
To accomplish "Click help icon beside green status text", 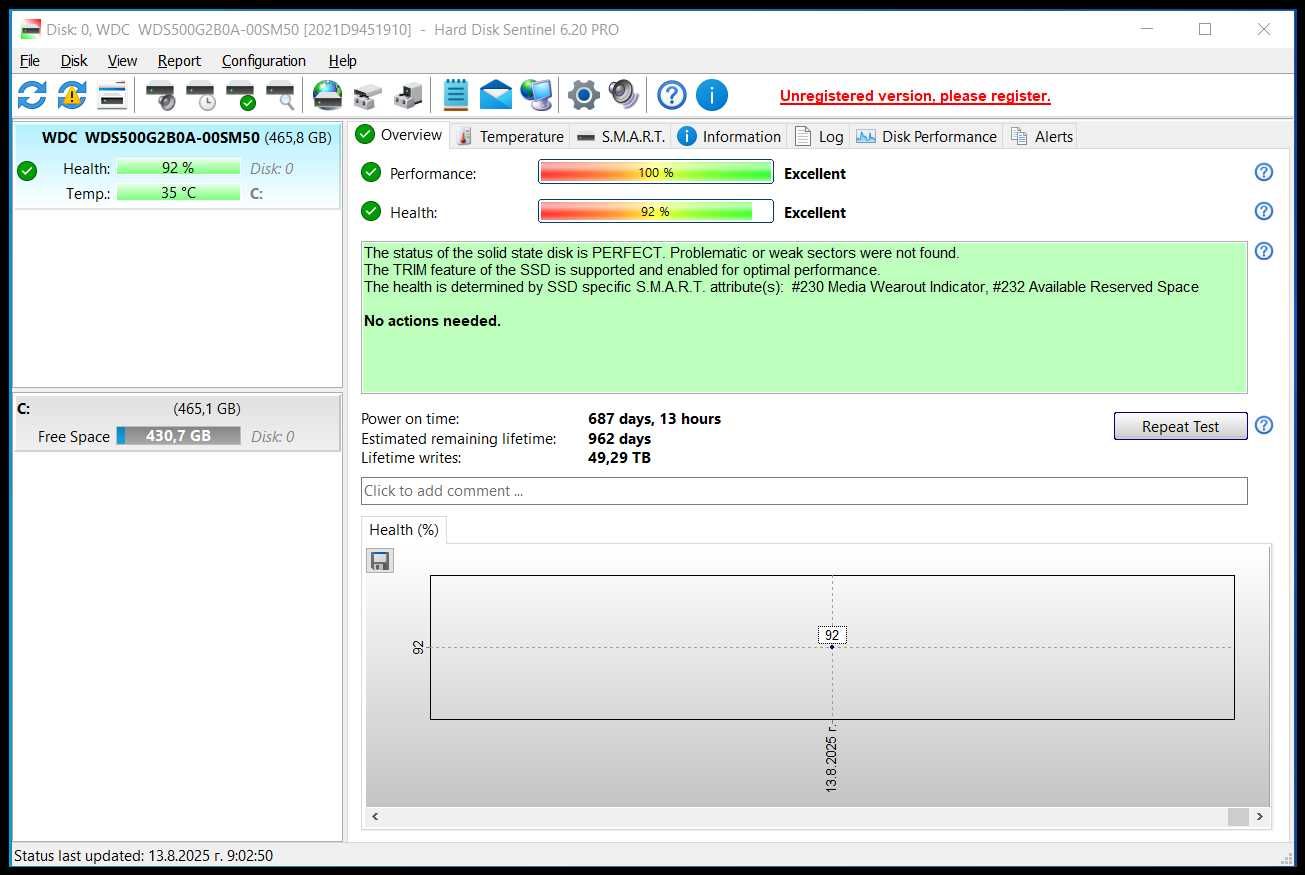I will (x=1264, y=251).
